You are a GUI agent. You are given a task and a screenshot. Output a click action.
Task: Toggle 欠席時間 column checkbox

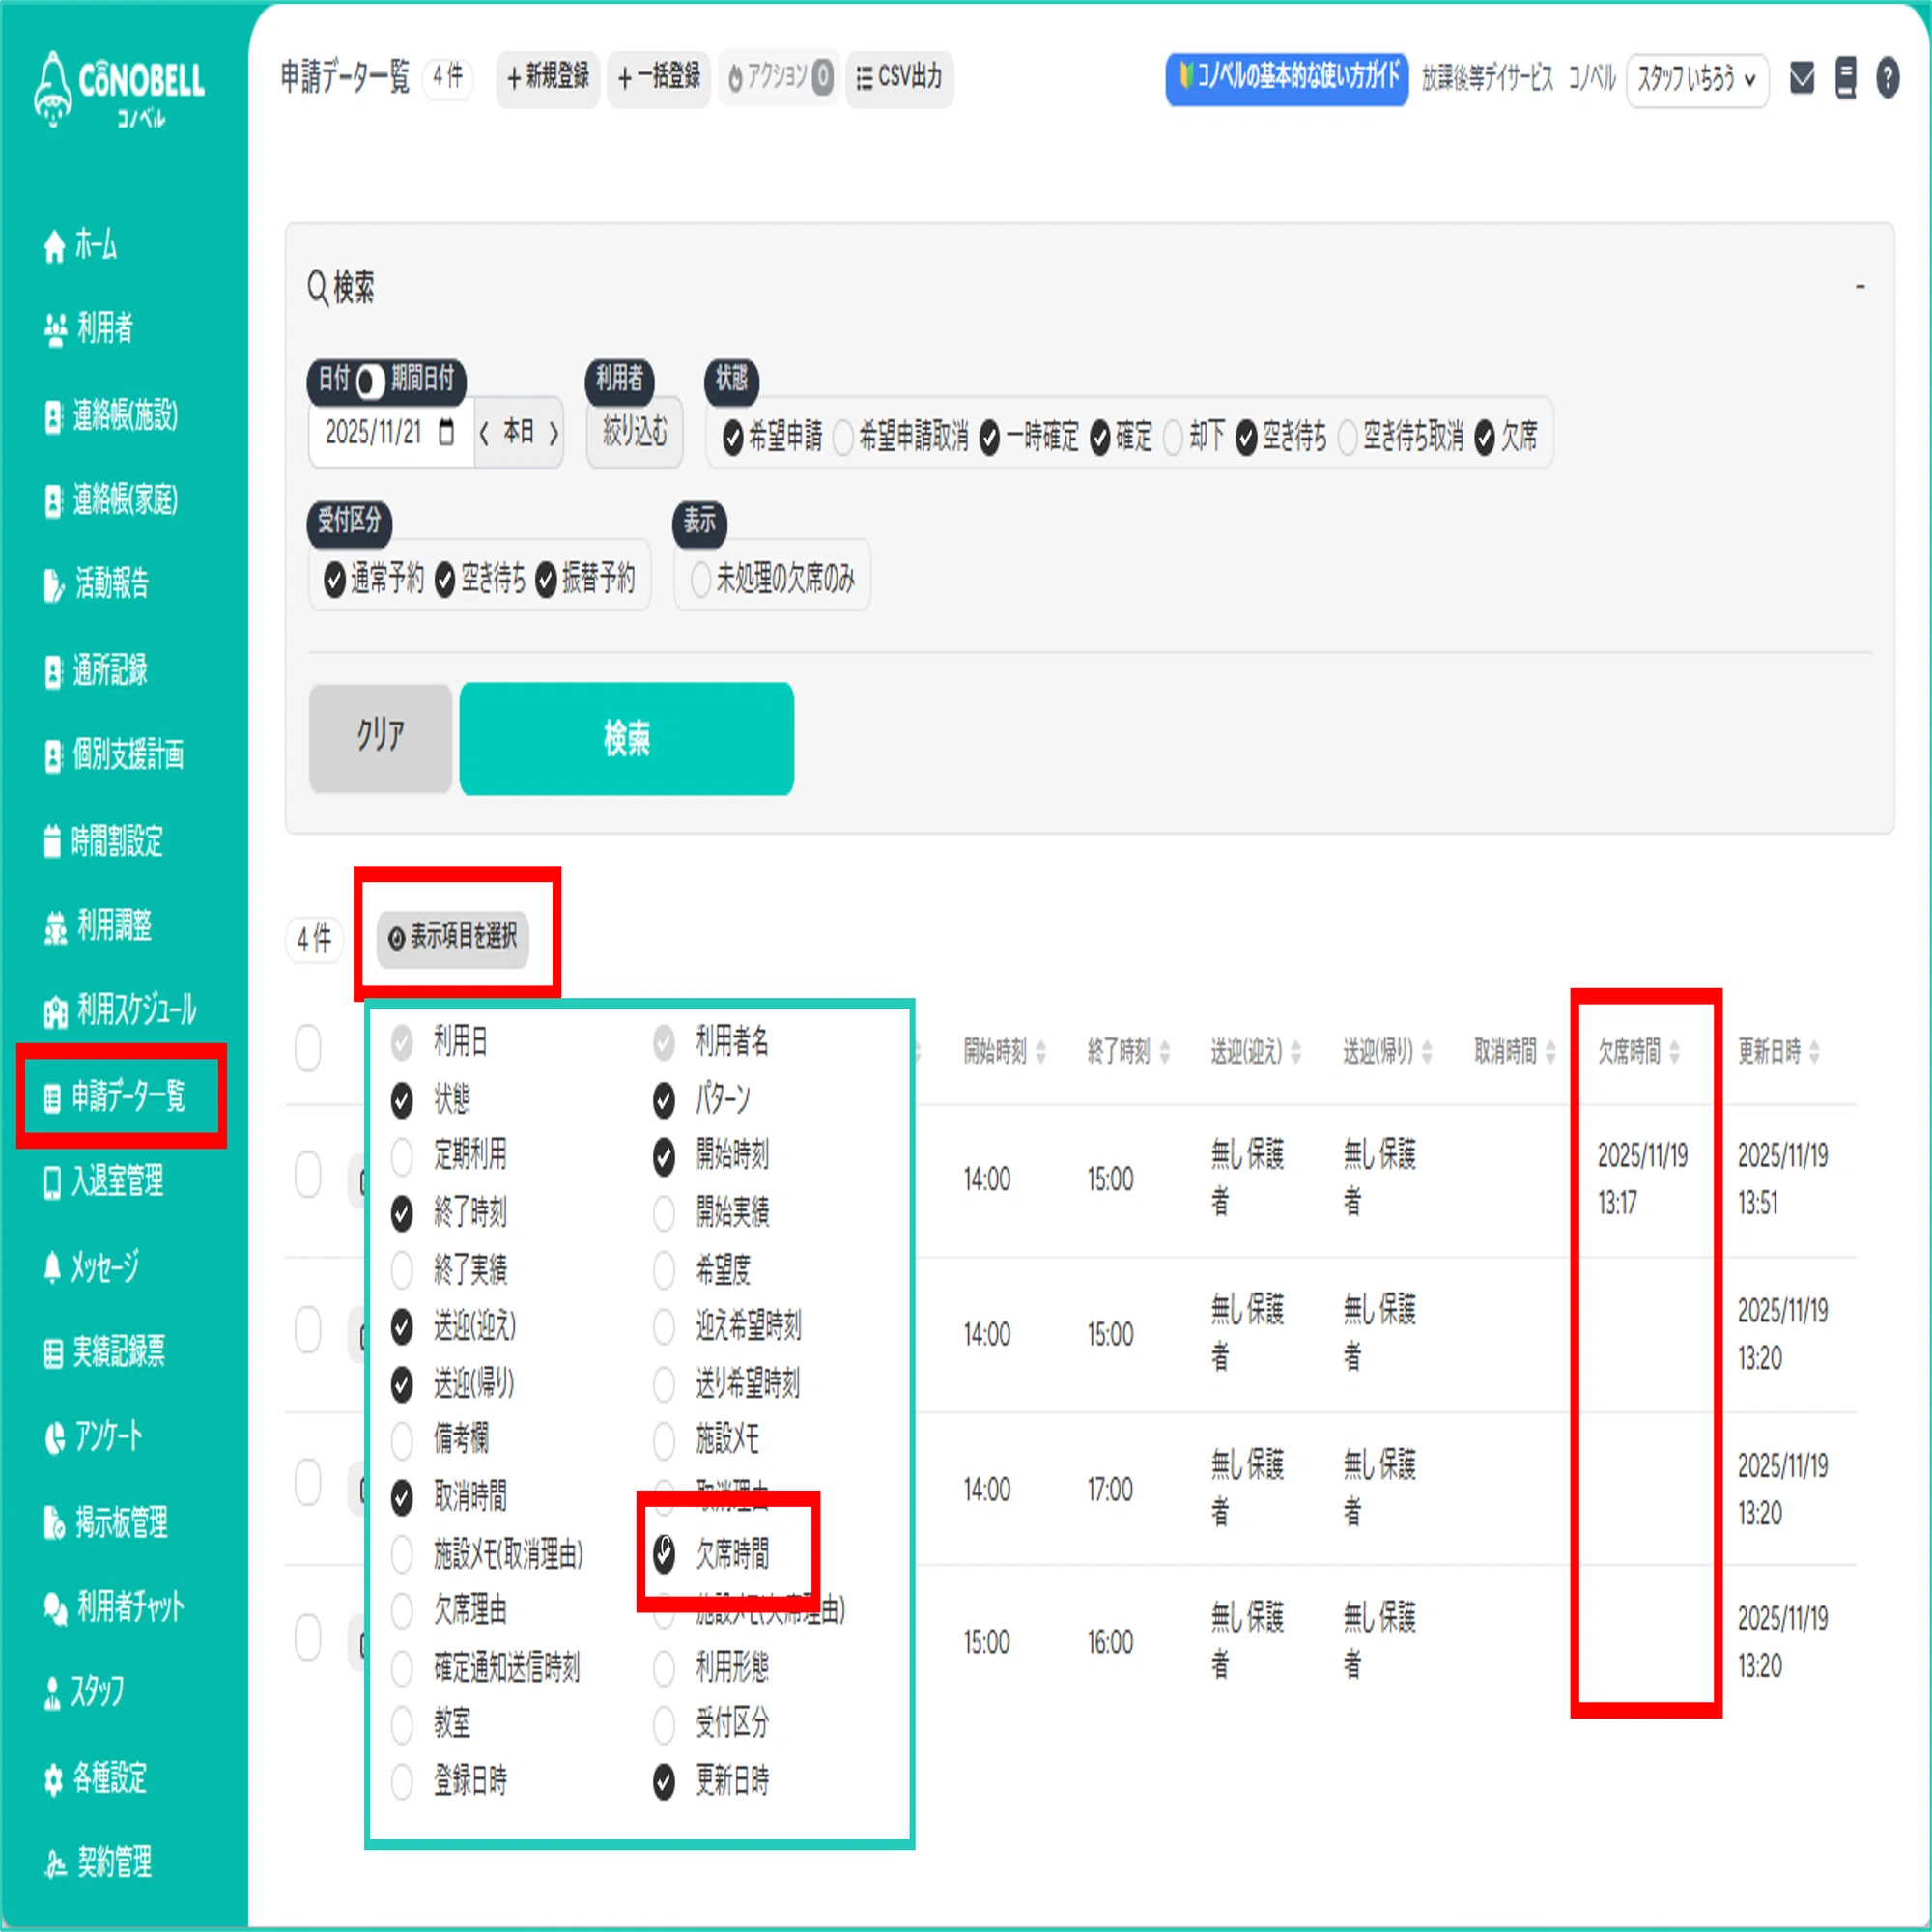pyautogui.click(x=664, y=1553)
